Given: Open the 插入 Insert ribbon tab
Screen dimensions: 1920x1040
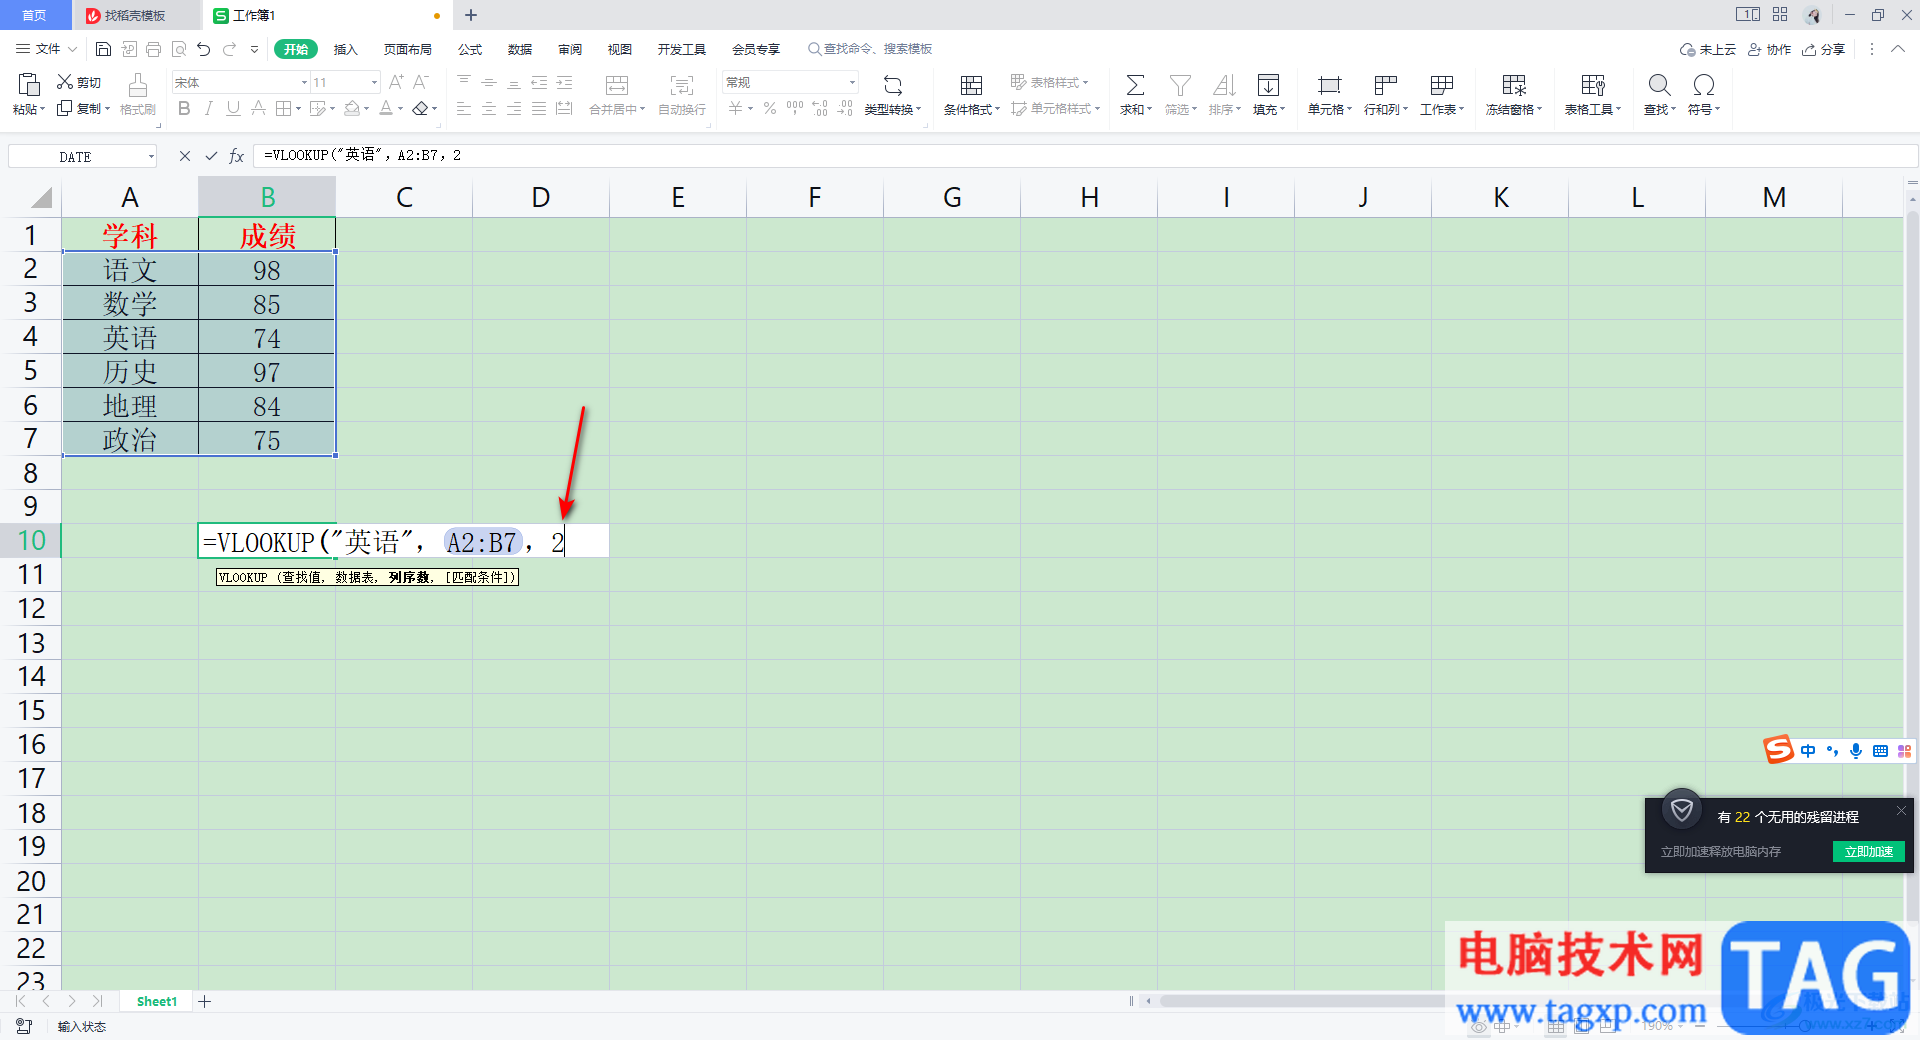Looking at the screenshot, I should coord(345,49).
